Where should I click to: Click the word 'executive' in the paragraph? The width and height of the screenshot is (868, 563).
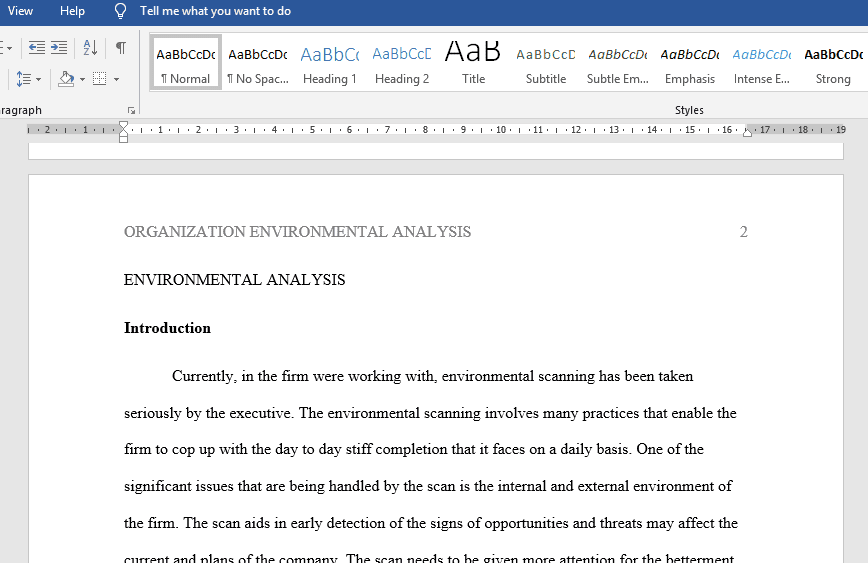click(260, 413)
